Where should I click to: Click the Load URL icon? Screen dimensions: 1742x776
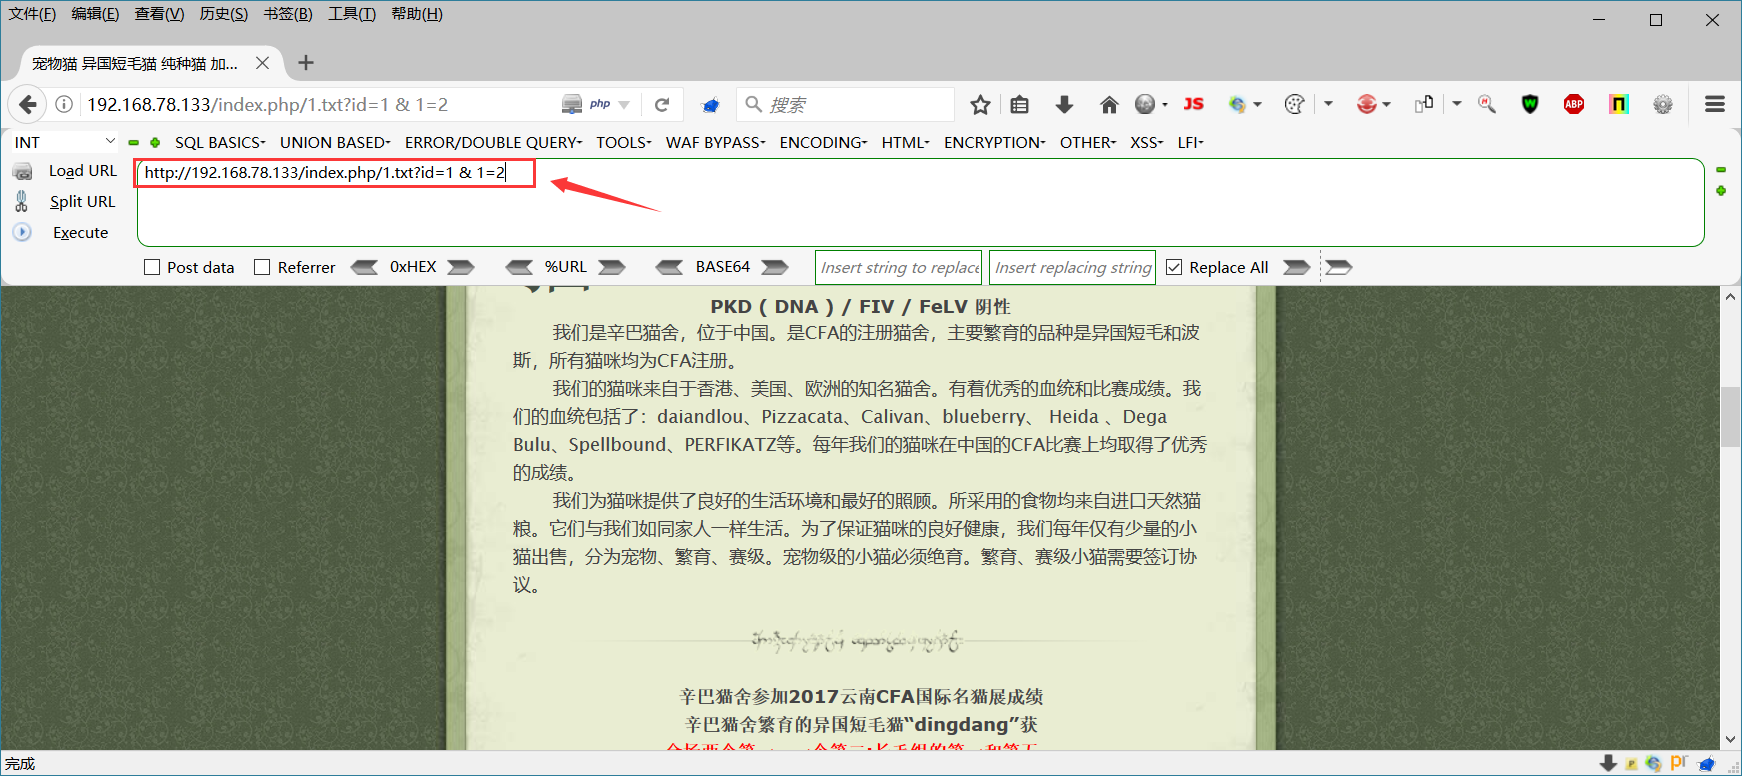coord(22,171)
